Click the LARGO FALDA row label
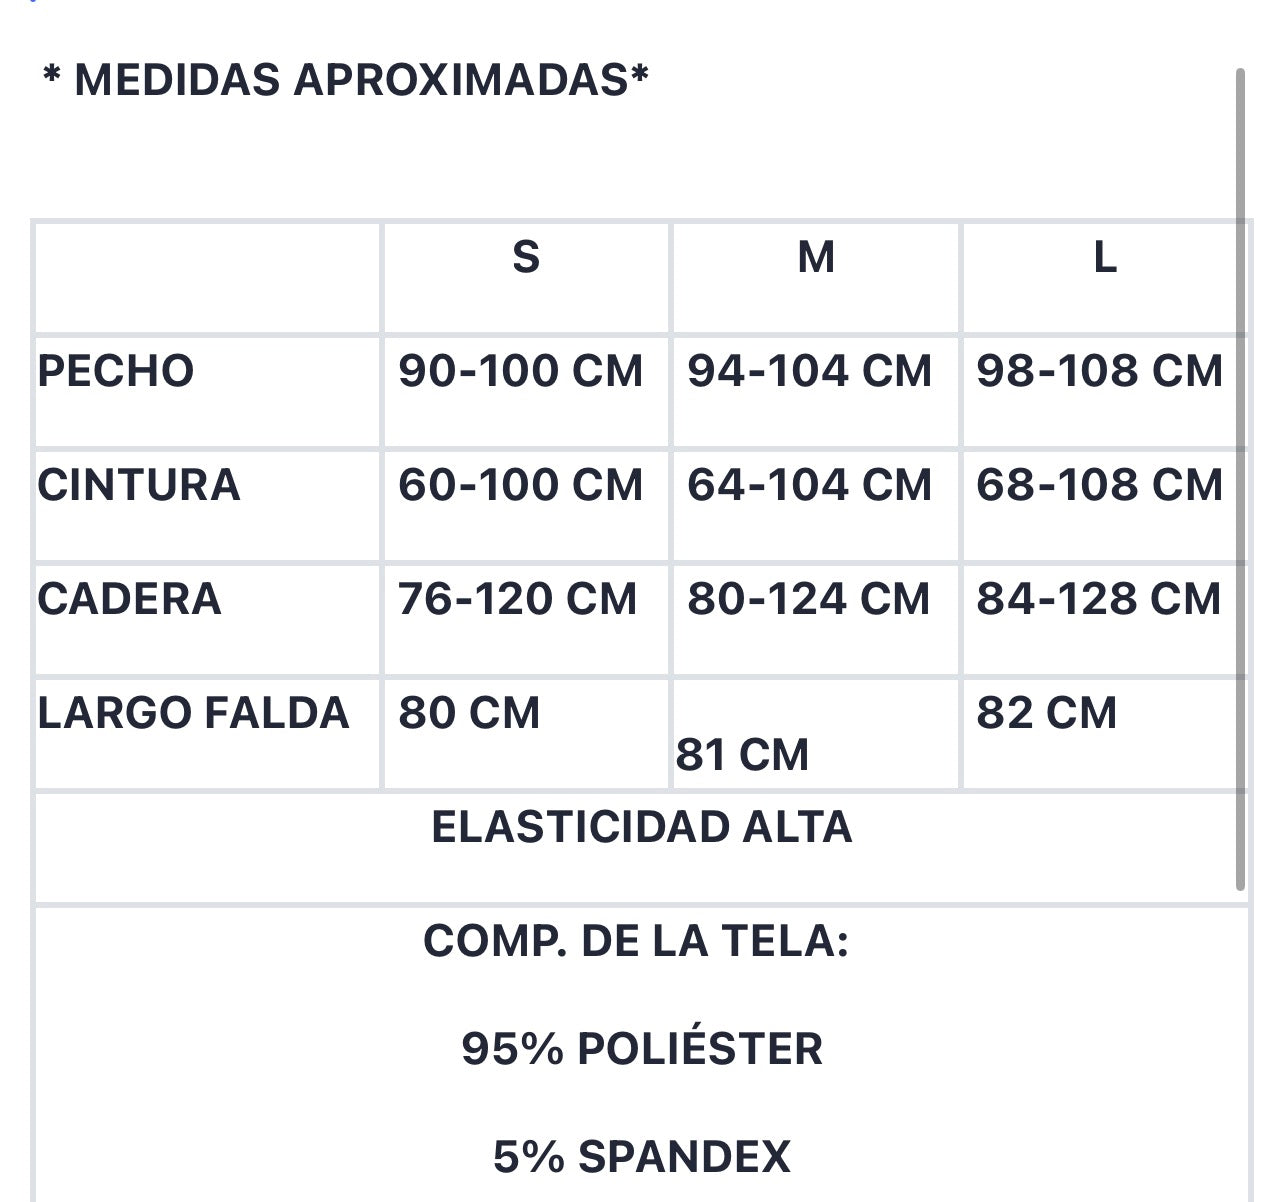 (x=194, y=713)
